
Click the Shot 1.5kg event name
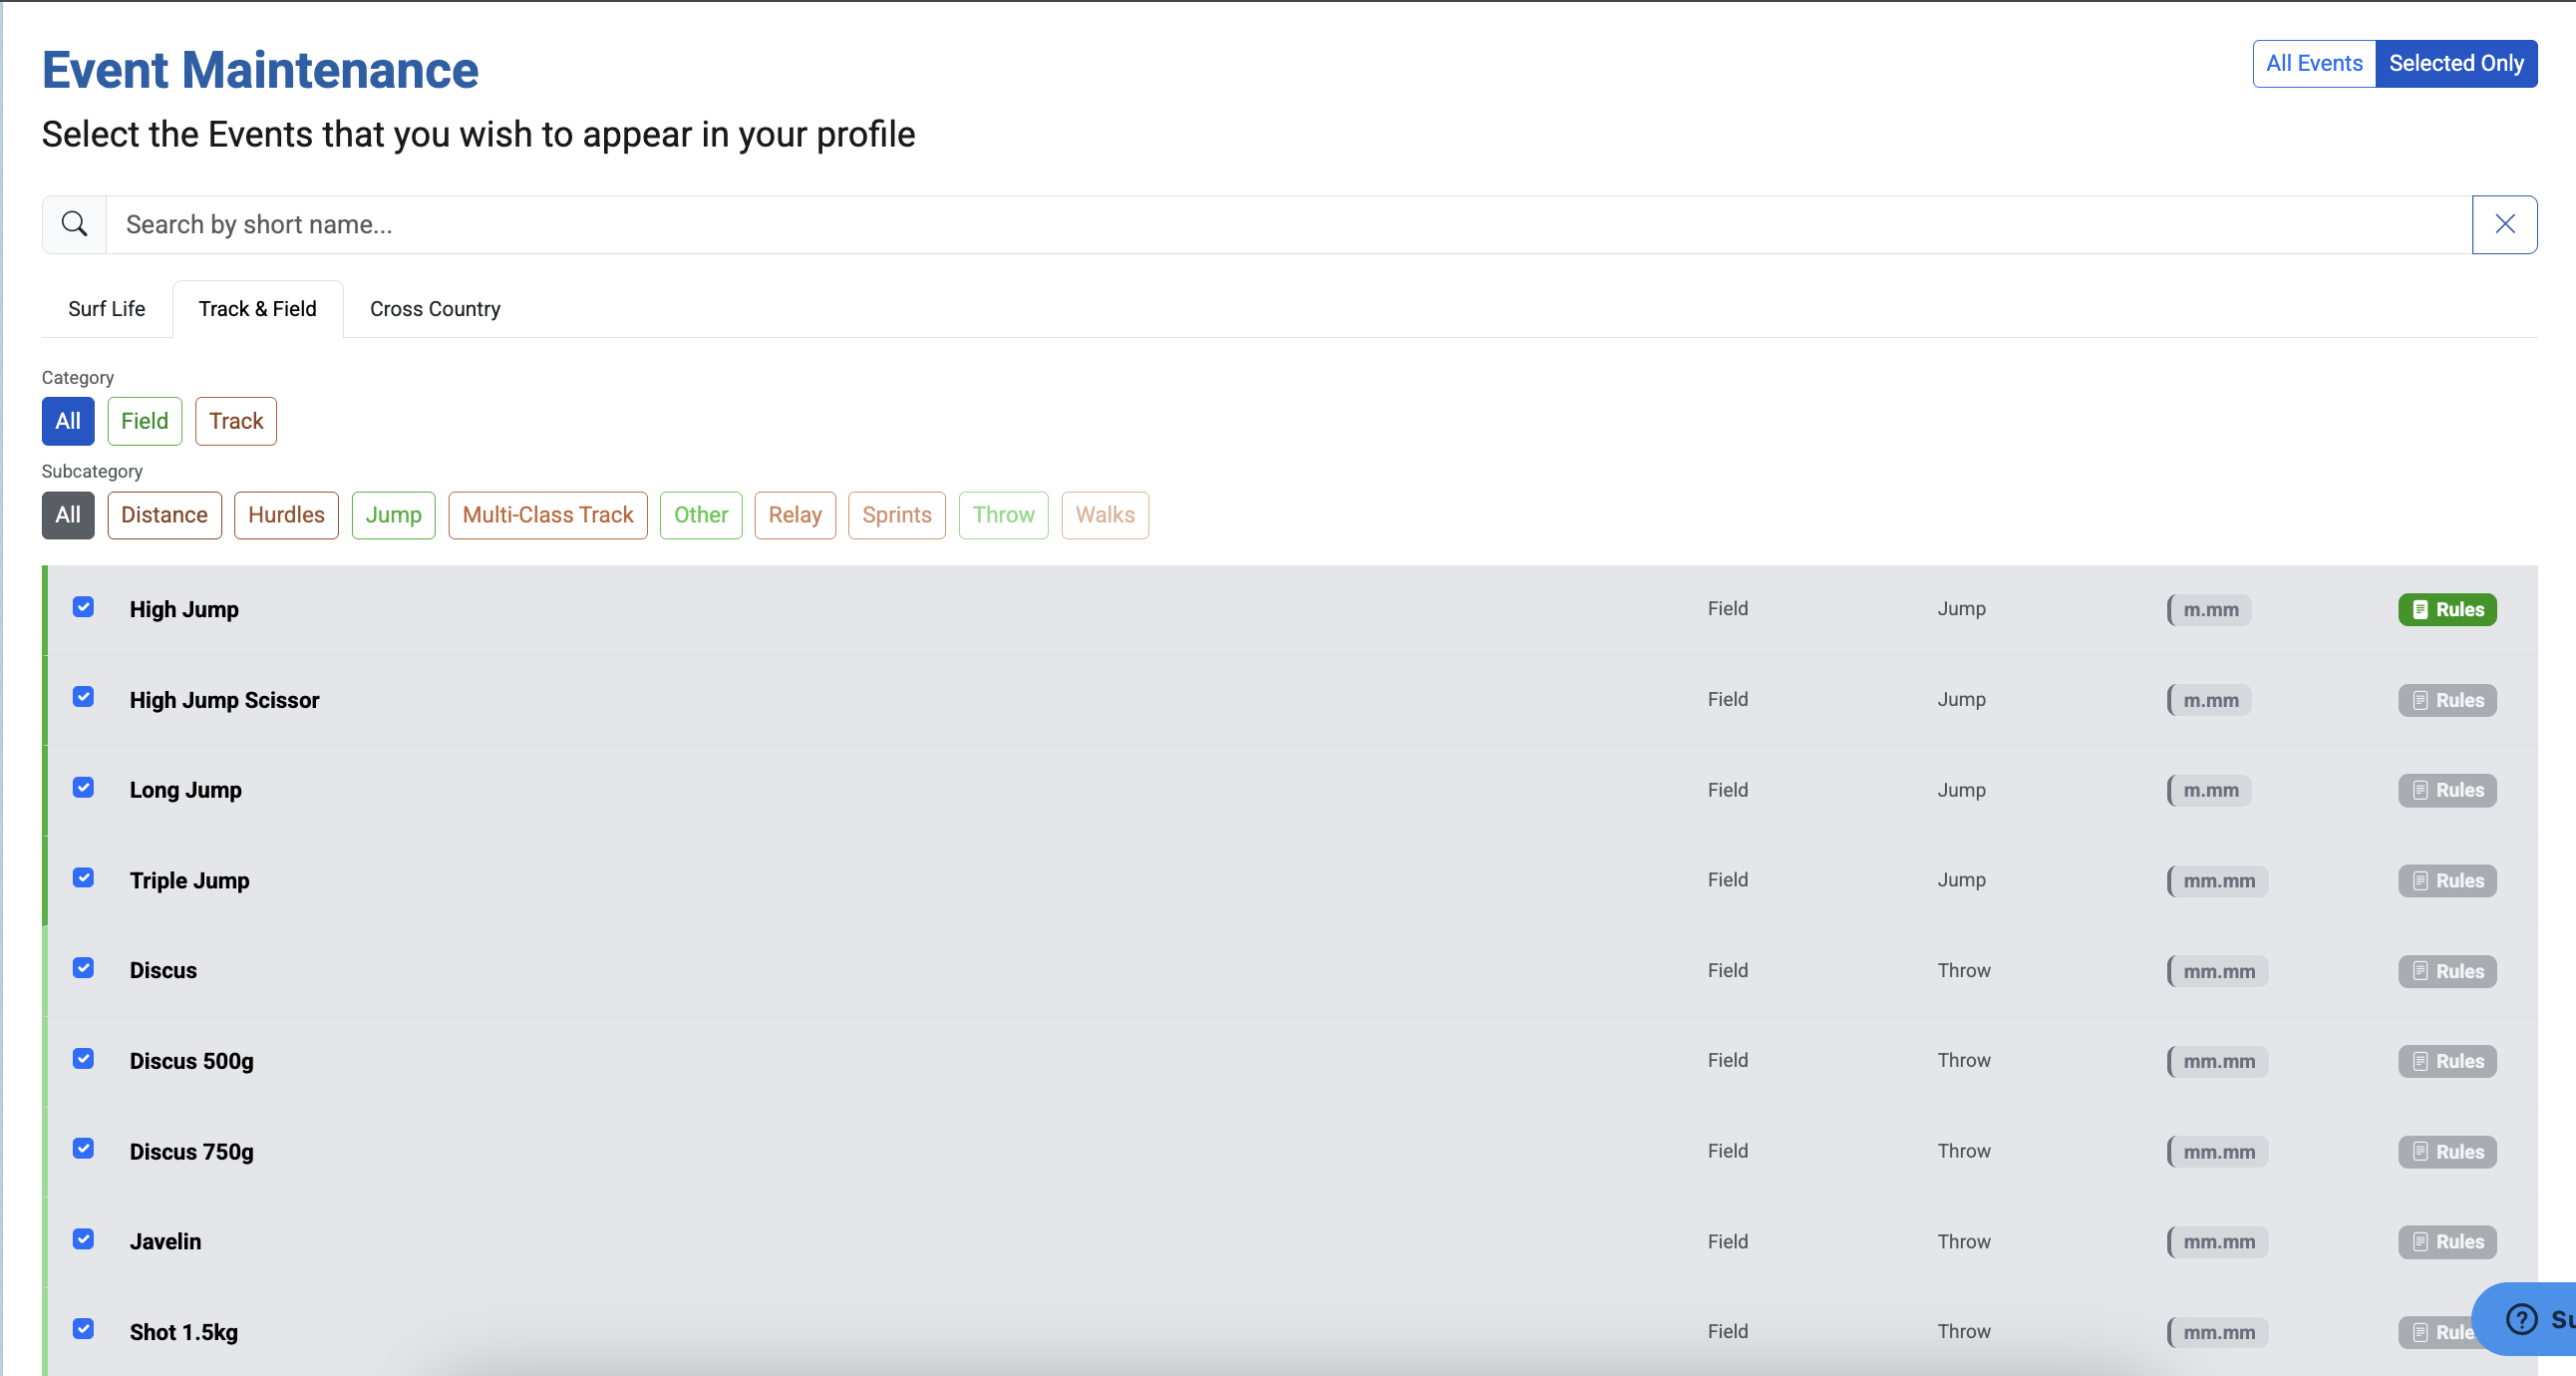(184, 1332)
